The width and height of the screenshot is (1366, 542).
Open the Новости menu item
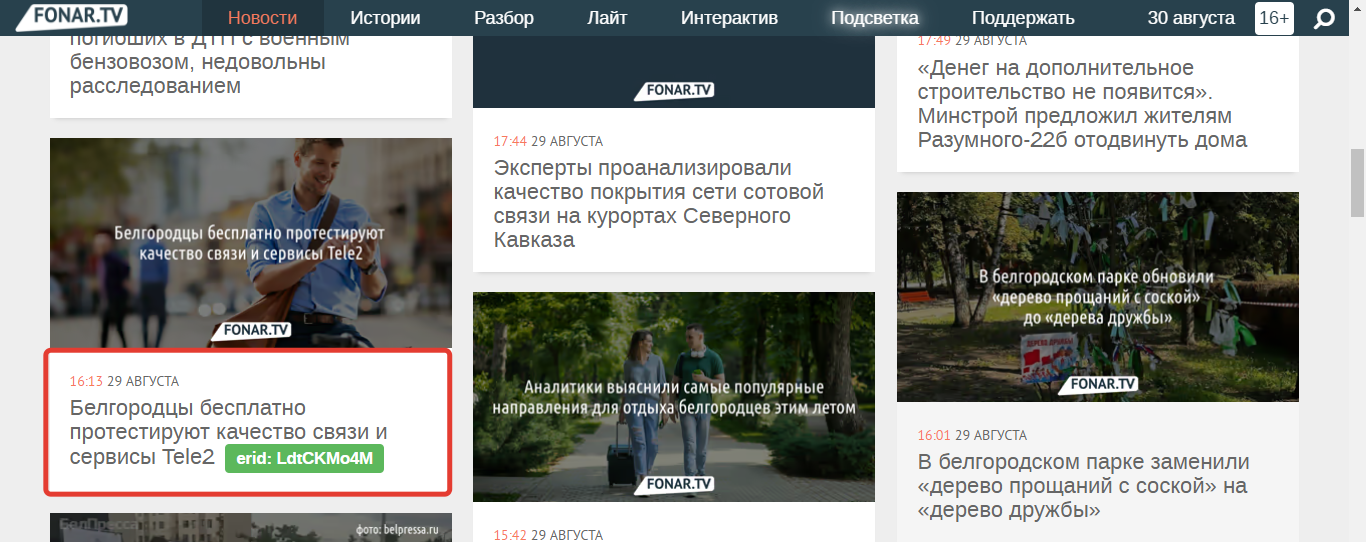click(262, 18)
